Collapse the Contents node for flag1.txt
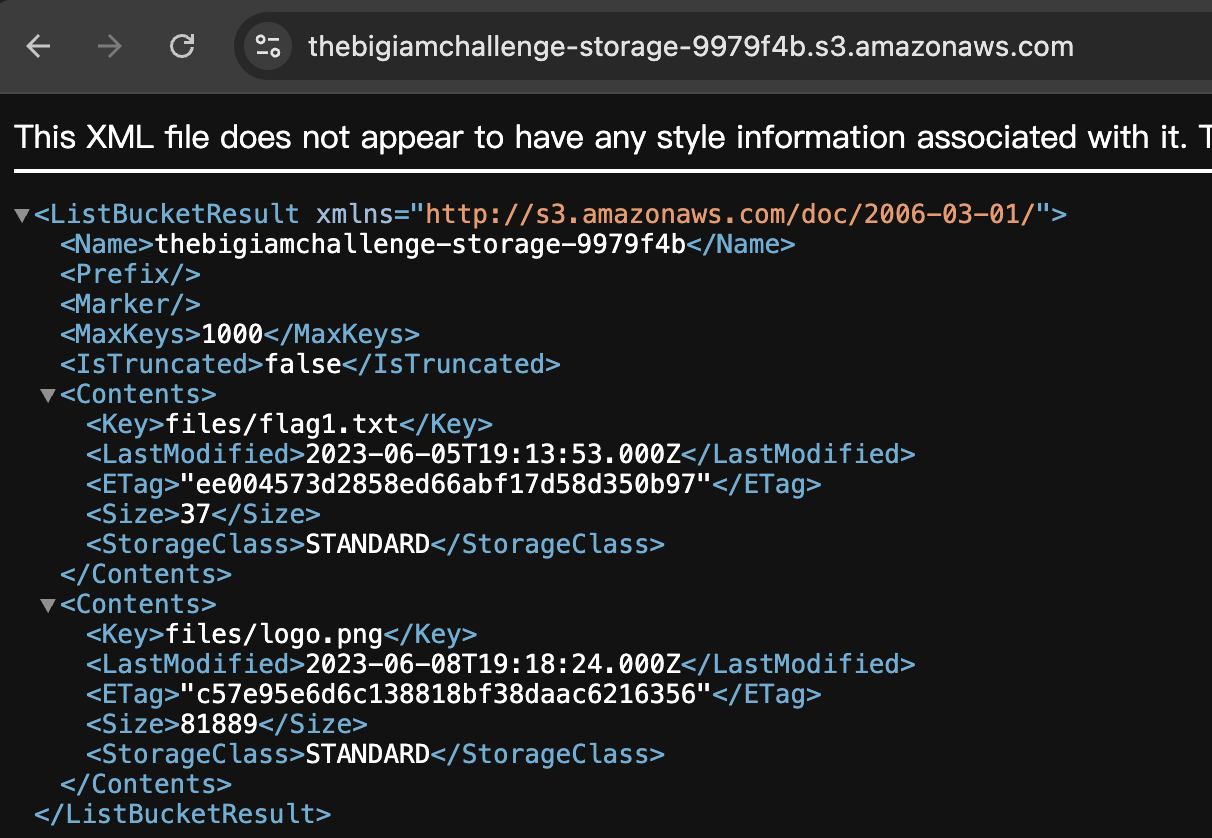Screen dimensions: 1212x838 [x=47, y=395]
